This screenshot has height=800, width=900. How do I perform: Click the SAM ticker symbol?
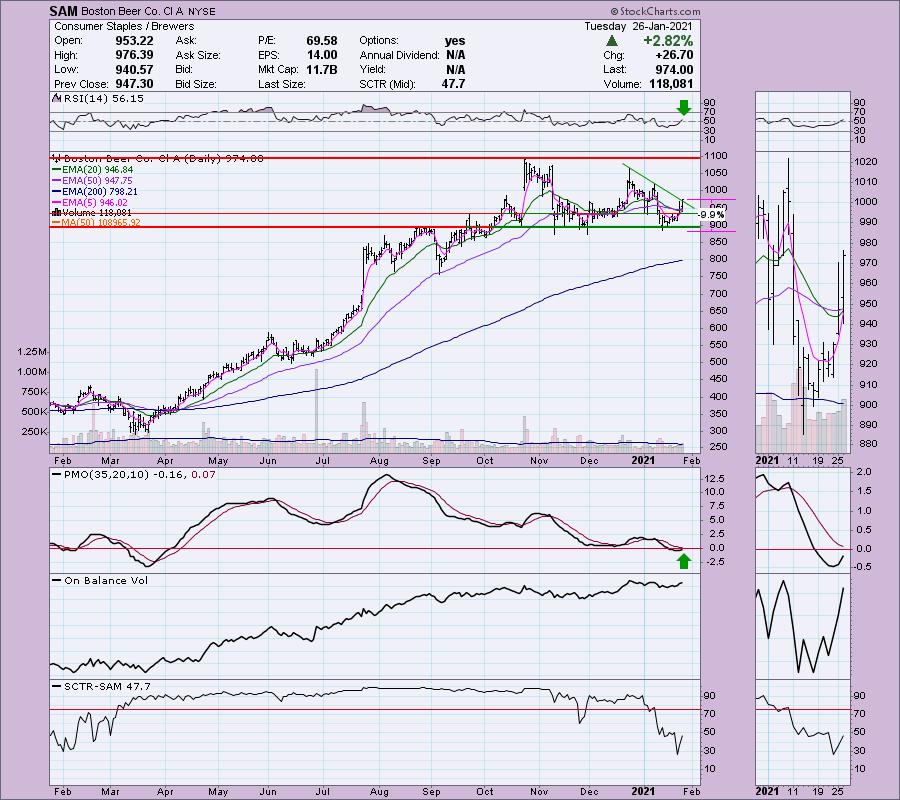tap(61, 11)
